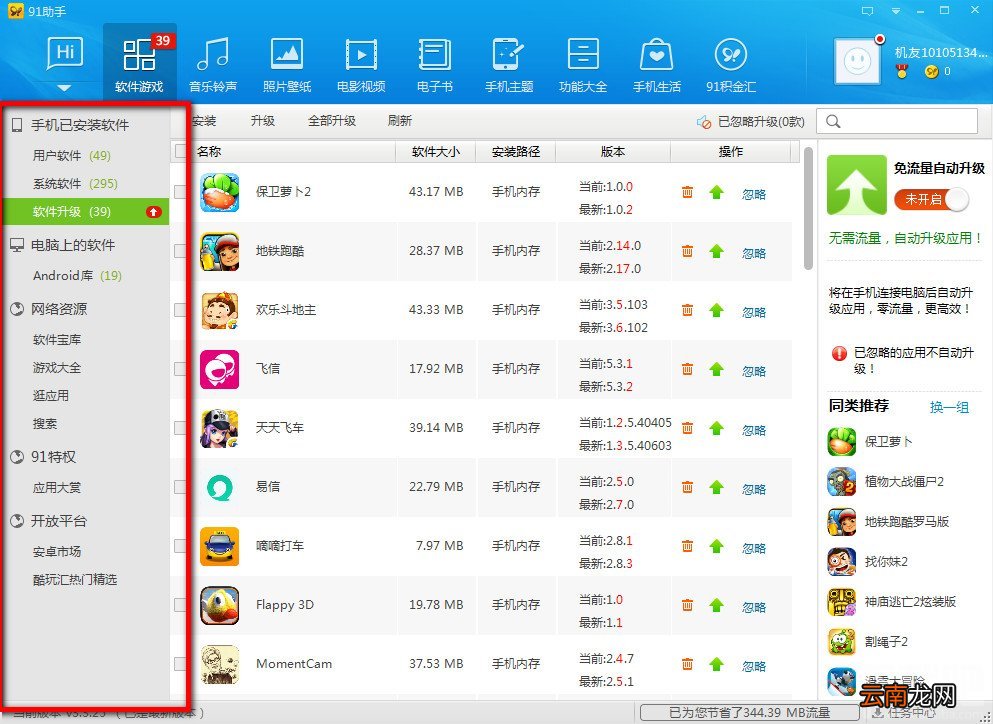Click the user avatar smiley picture
This screenshot has width=993, height=724.
point(857,61)
